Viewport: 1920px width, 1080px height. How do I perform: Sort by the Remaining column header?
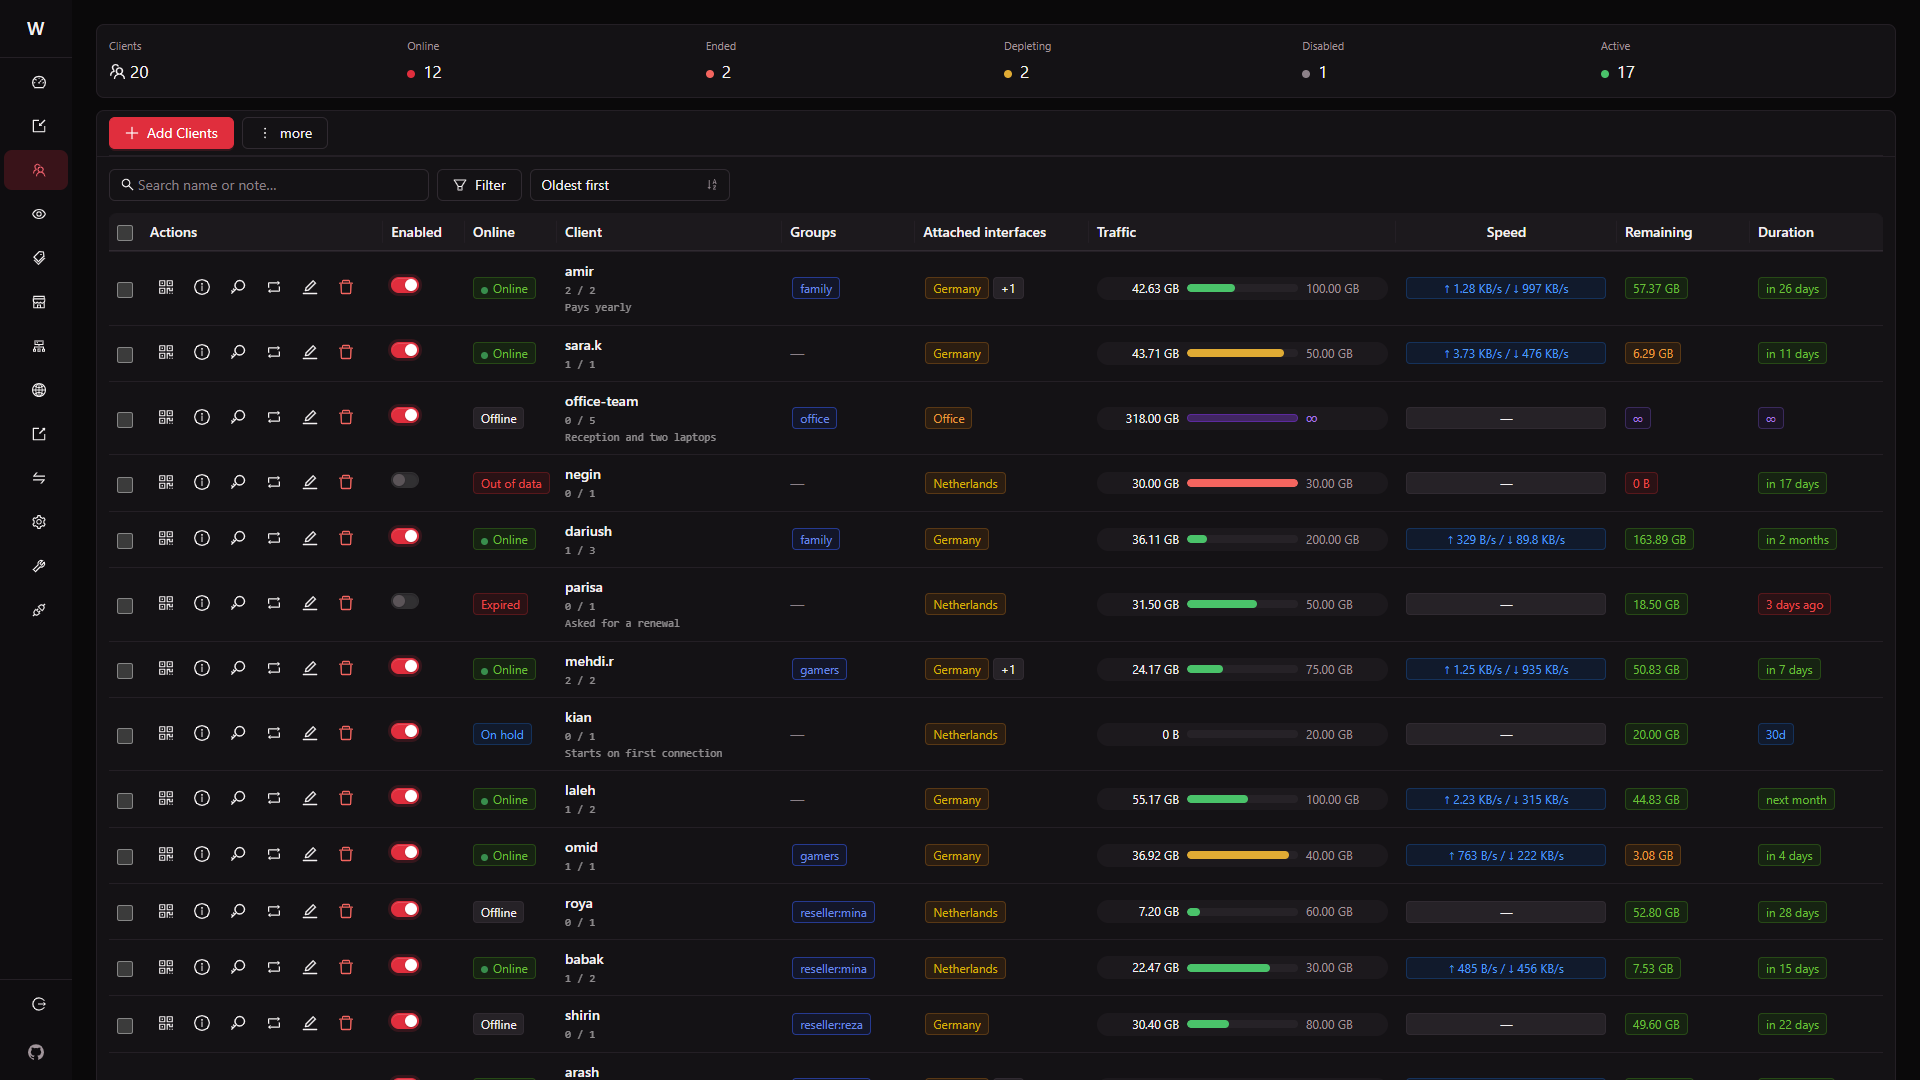[x=1658, y=232]
